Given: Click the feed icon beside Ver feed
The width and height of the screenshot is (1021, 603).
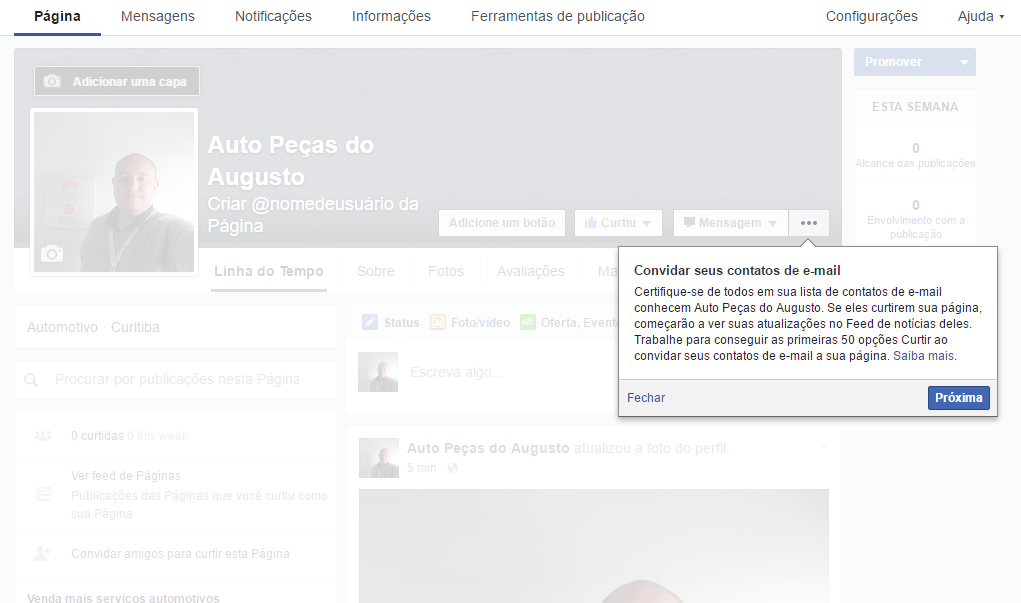Looking at the screenshot, I should [x=43, y=494].
